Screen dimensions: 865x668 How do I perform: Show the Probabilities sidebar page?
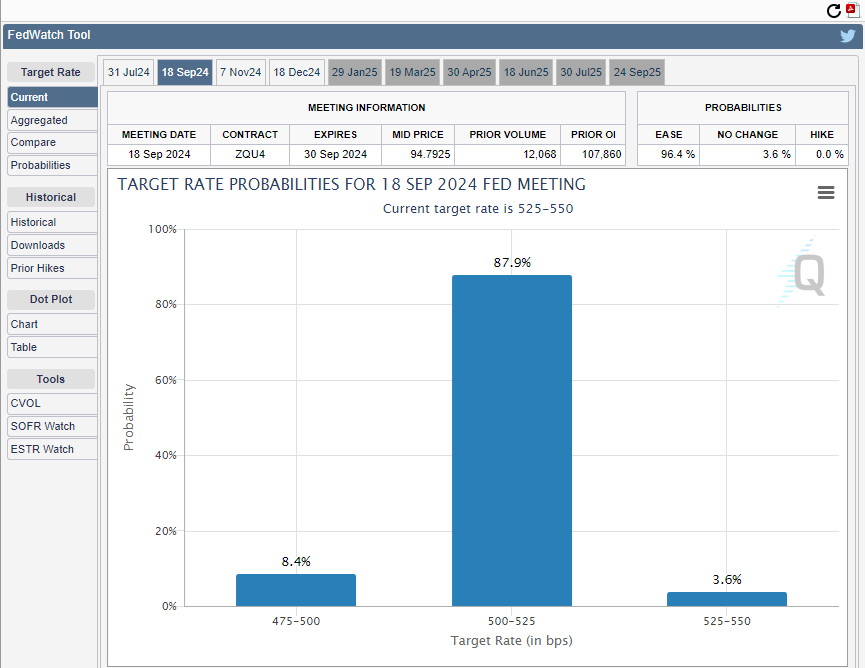pyautogui.click(x=52, y=166)
